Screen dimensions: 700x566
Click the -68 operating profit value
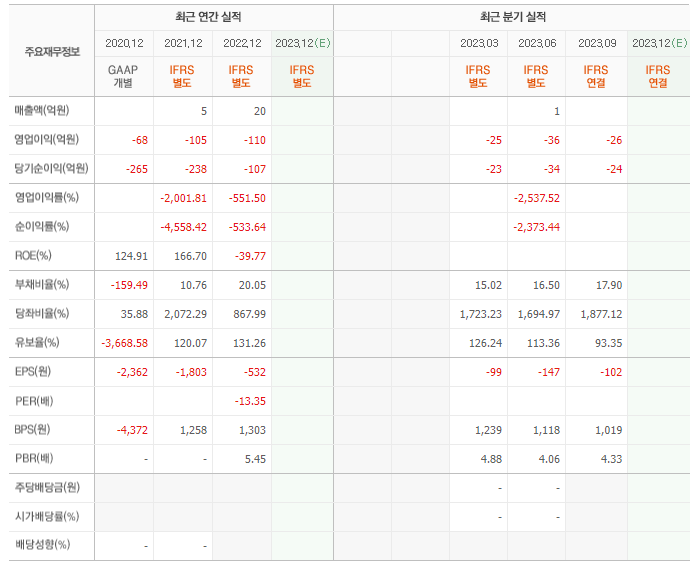tap(140, 140)
